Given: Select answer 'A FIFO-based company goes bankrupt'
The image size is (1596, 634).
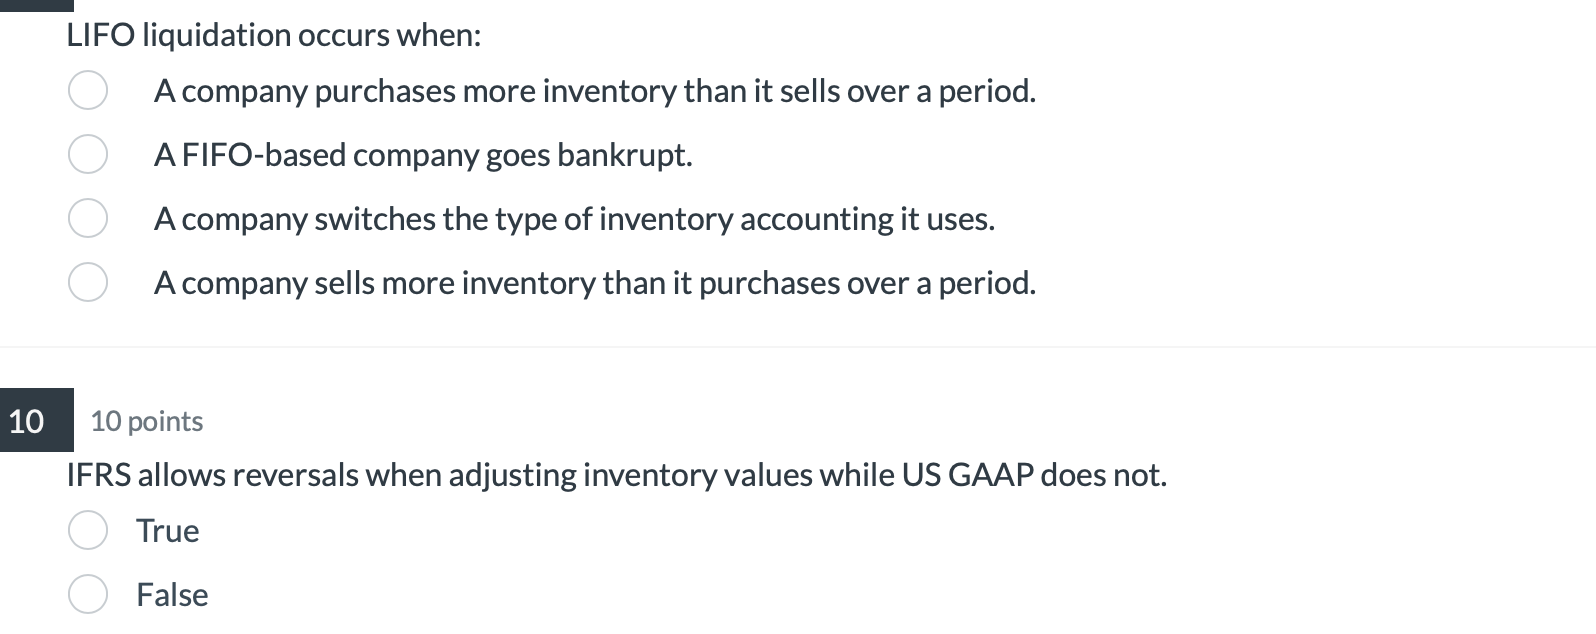Looking at the screenshot, I should tap(88, 155).
